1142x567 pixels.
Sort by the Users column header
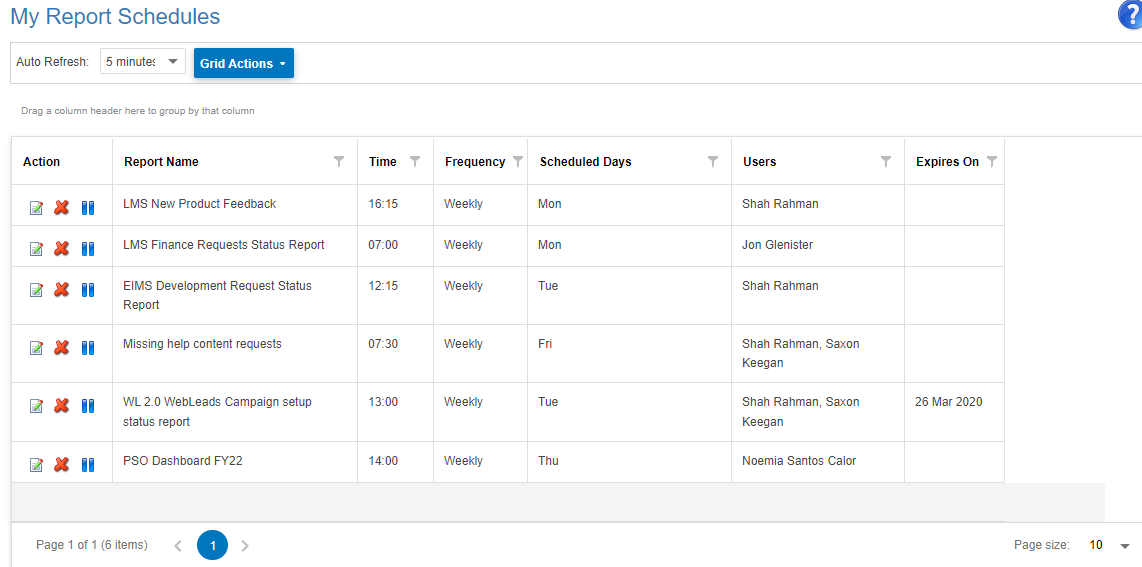(x=760, y=162)
